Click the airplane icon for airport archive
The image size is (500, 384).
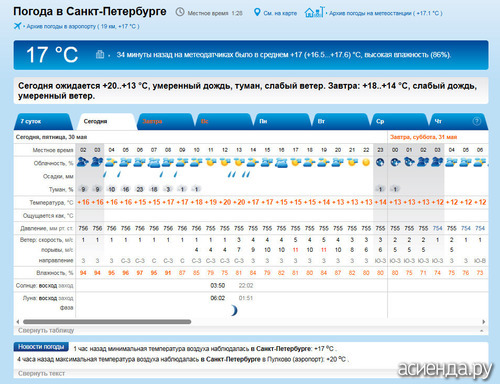coord(18,26)
